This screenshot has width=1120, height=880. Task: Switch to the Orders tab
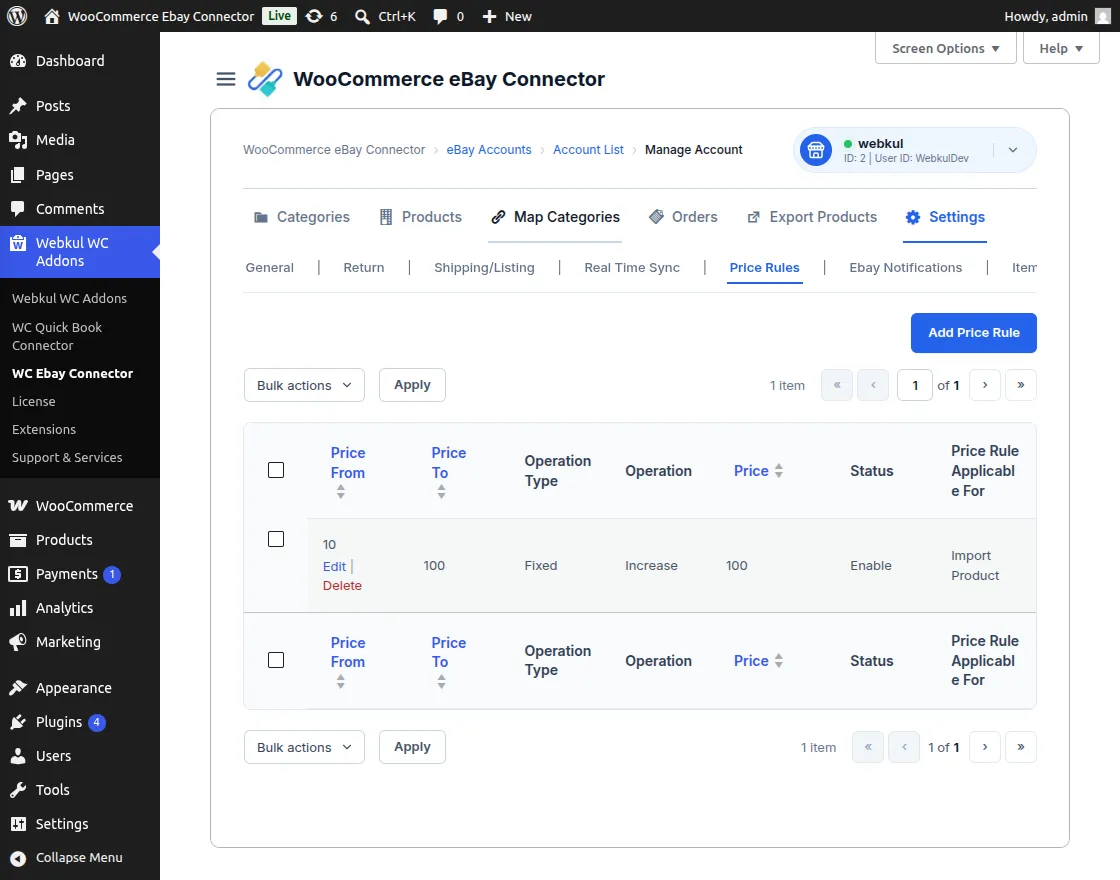coord(683,217)
